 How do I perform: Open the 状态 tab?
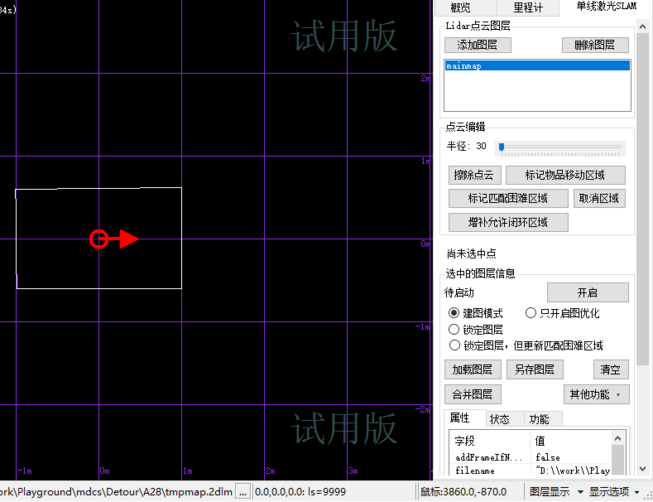point(499,419)
